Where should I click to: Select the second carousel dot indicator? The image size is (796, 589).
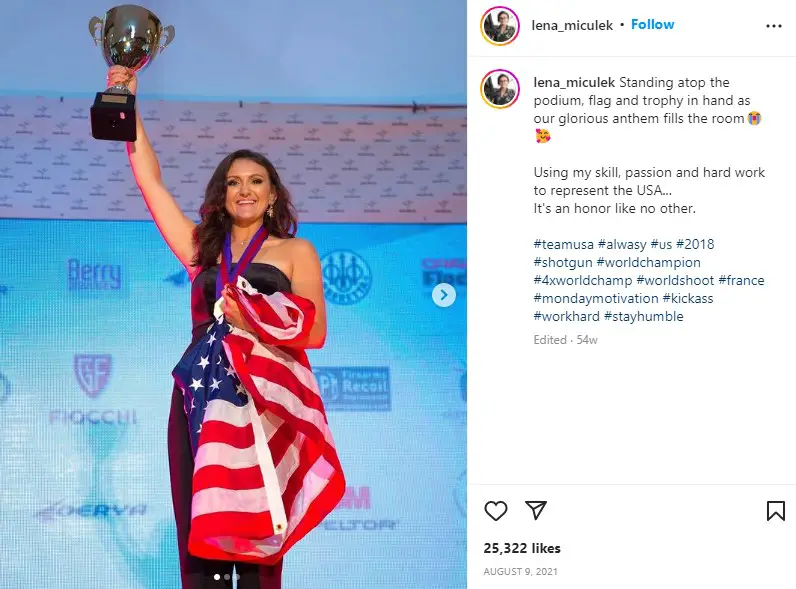[x=227, y=577]
